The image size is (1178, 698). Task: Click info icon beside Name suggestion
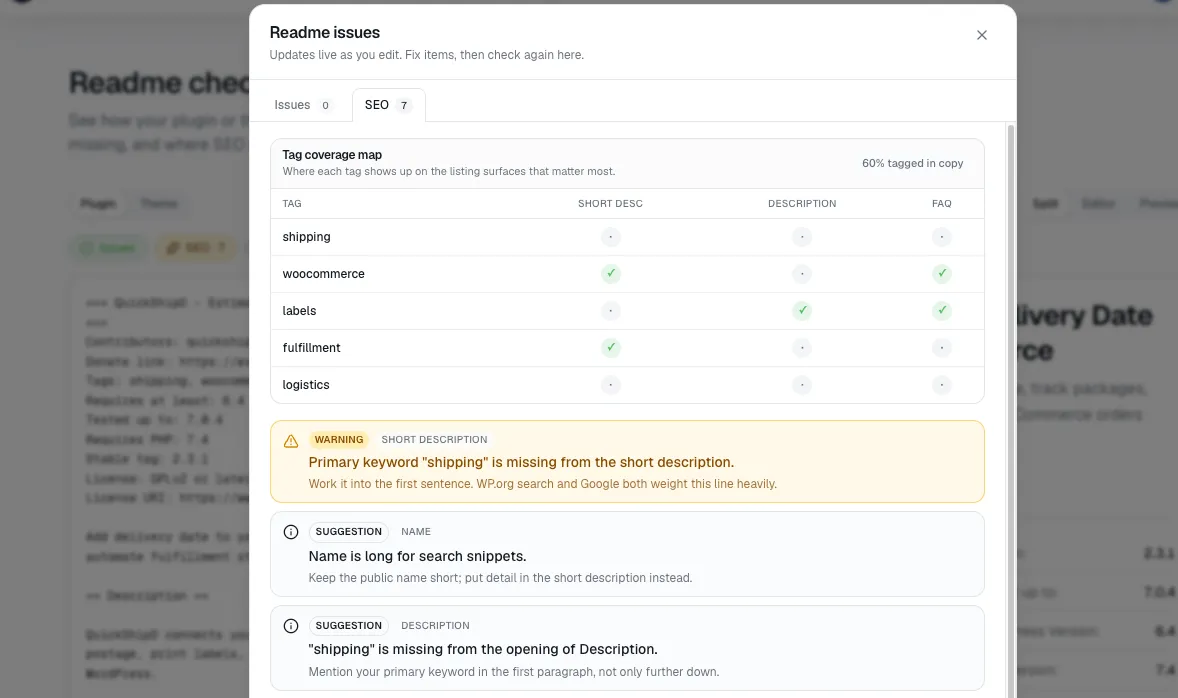(x=291, y=532)
